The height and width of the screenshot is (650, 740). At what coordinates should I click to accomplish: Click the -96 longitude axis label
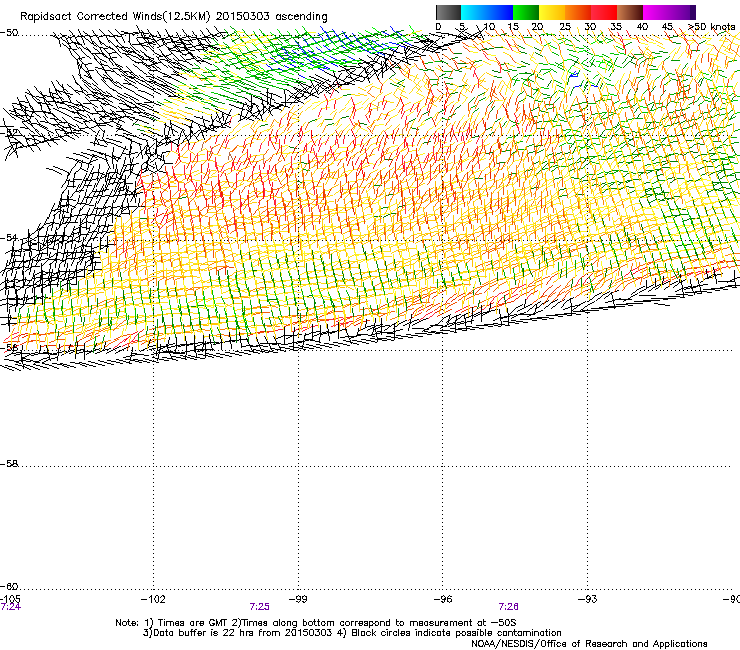tap(443, 599)
